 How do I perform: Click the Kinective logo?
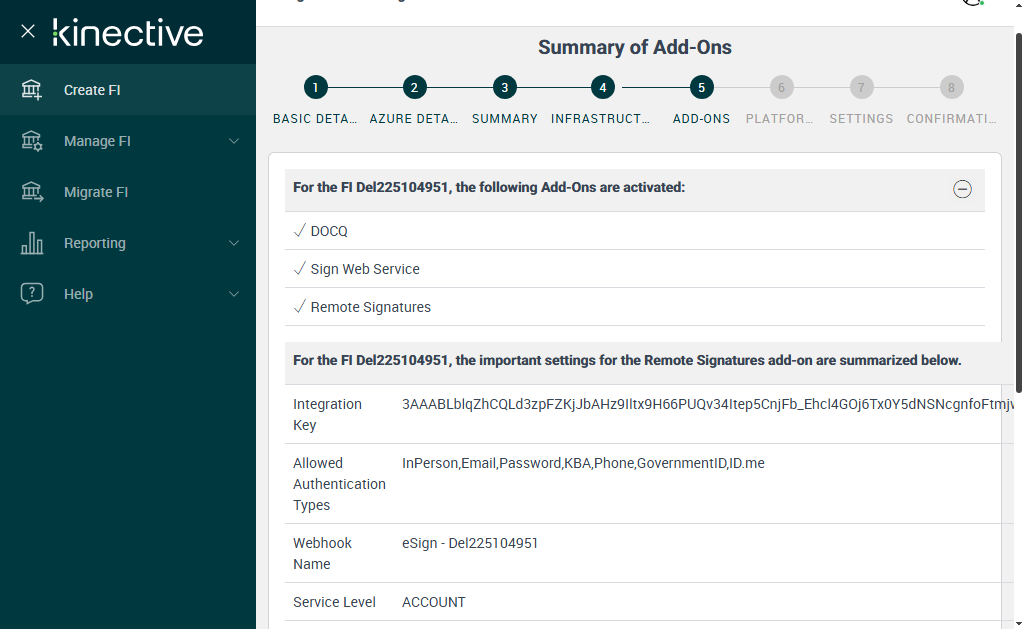coord(128,32)
